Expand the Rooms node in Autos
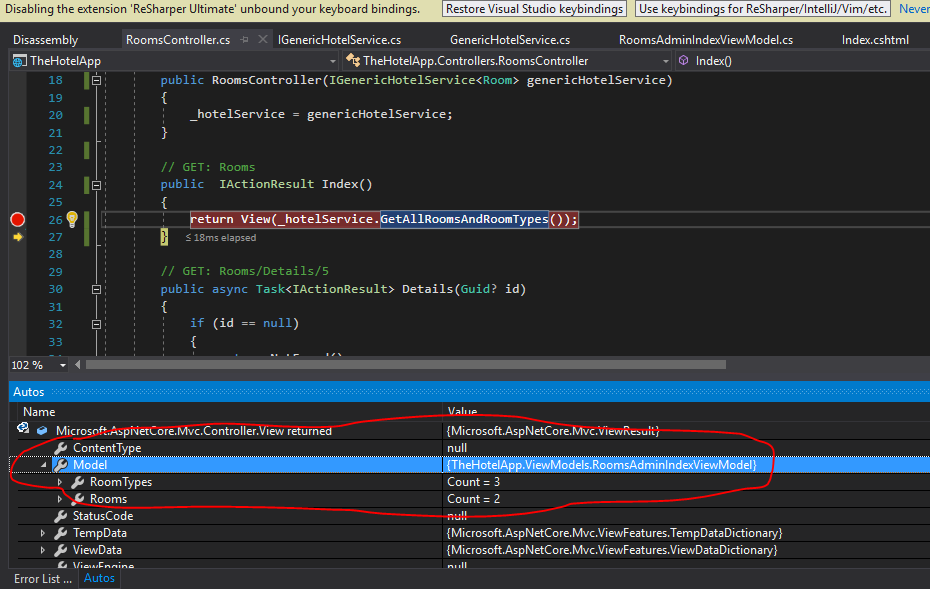 pos(60,499)
